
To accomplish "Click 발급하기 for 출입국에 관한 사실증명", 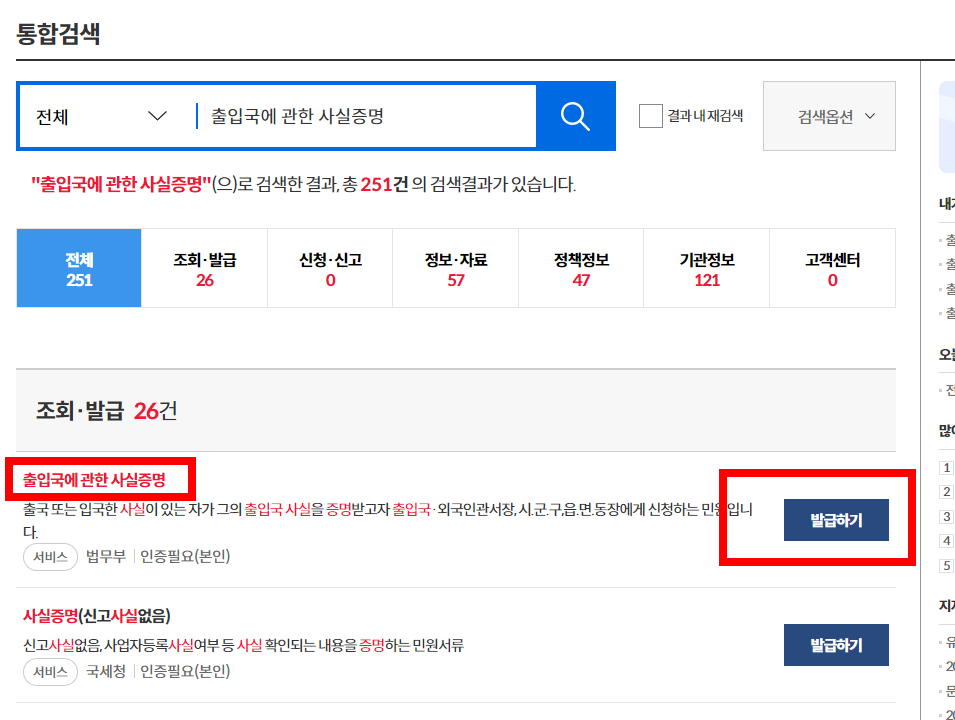I will click(x=836, y=520).
